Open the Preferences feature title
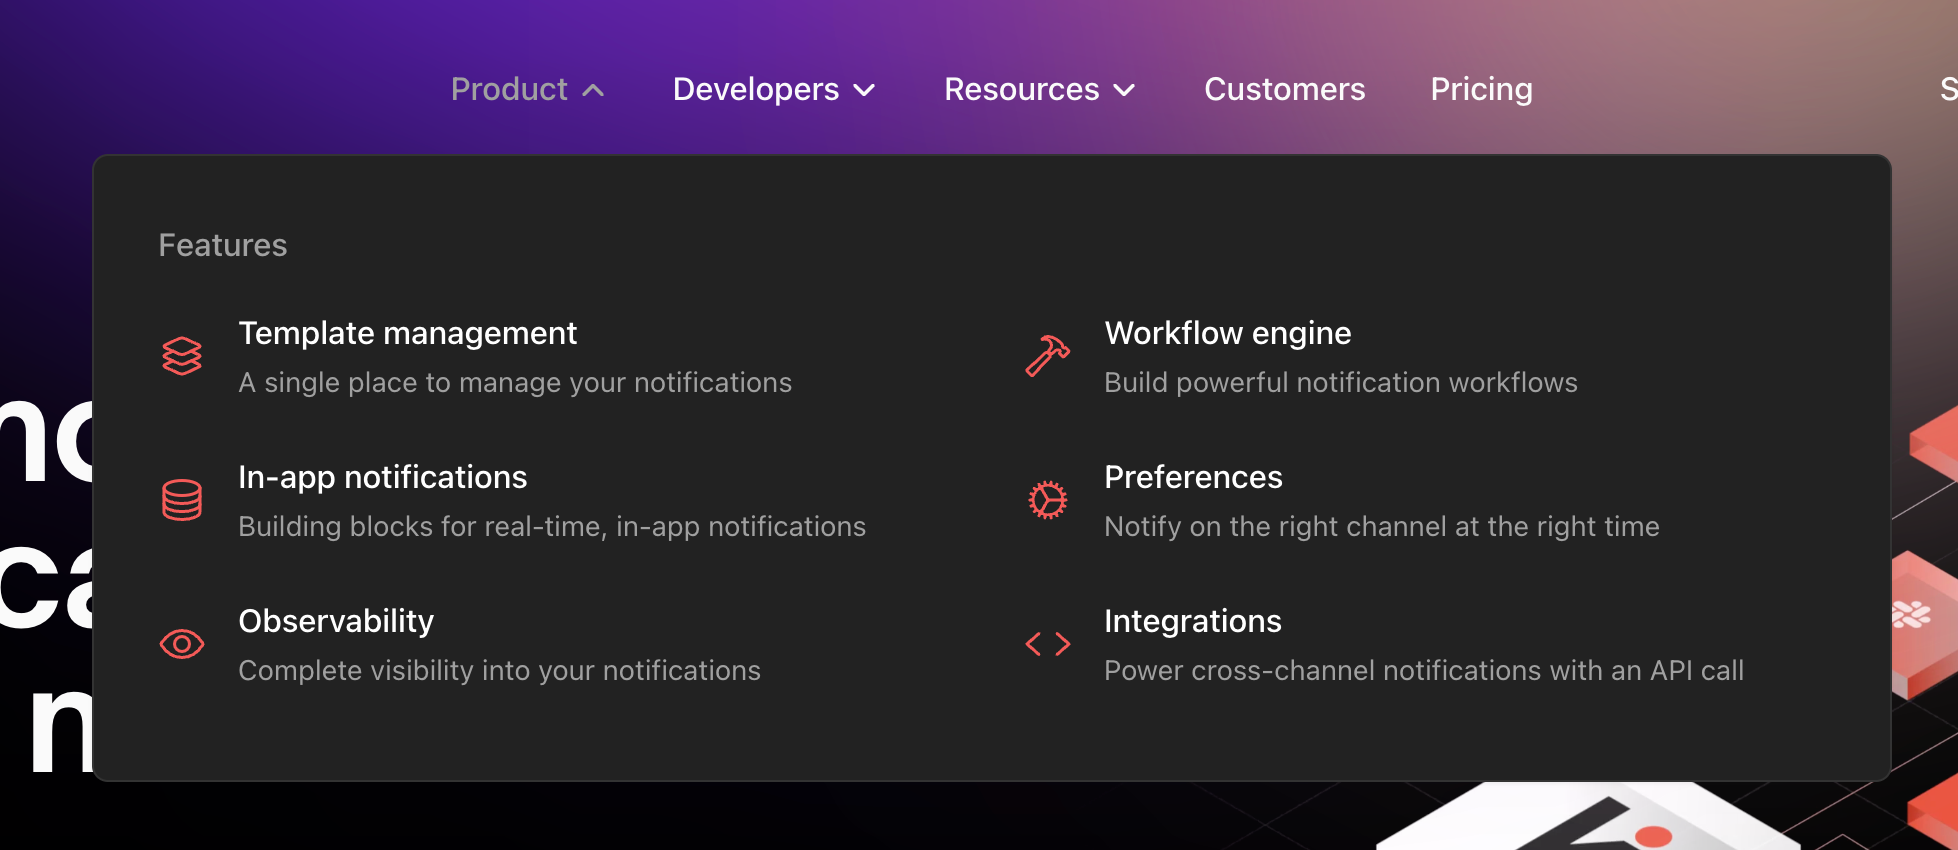 pos(1193,477)
